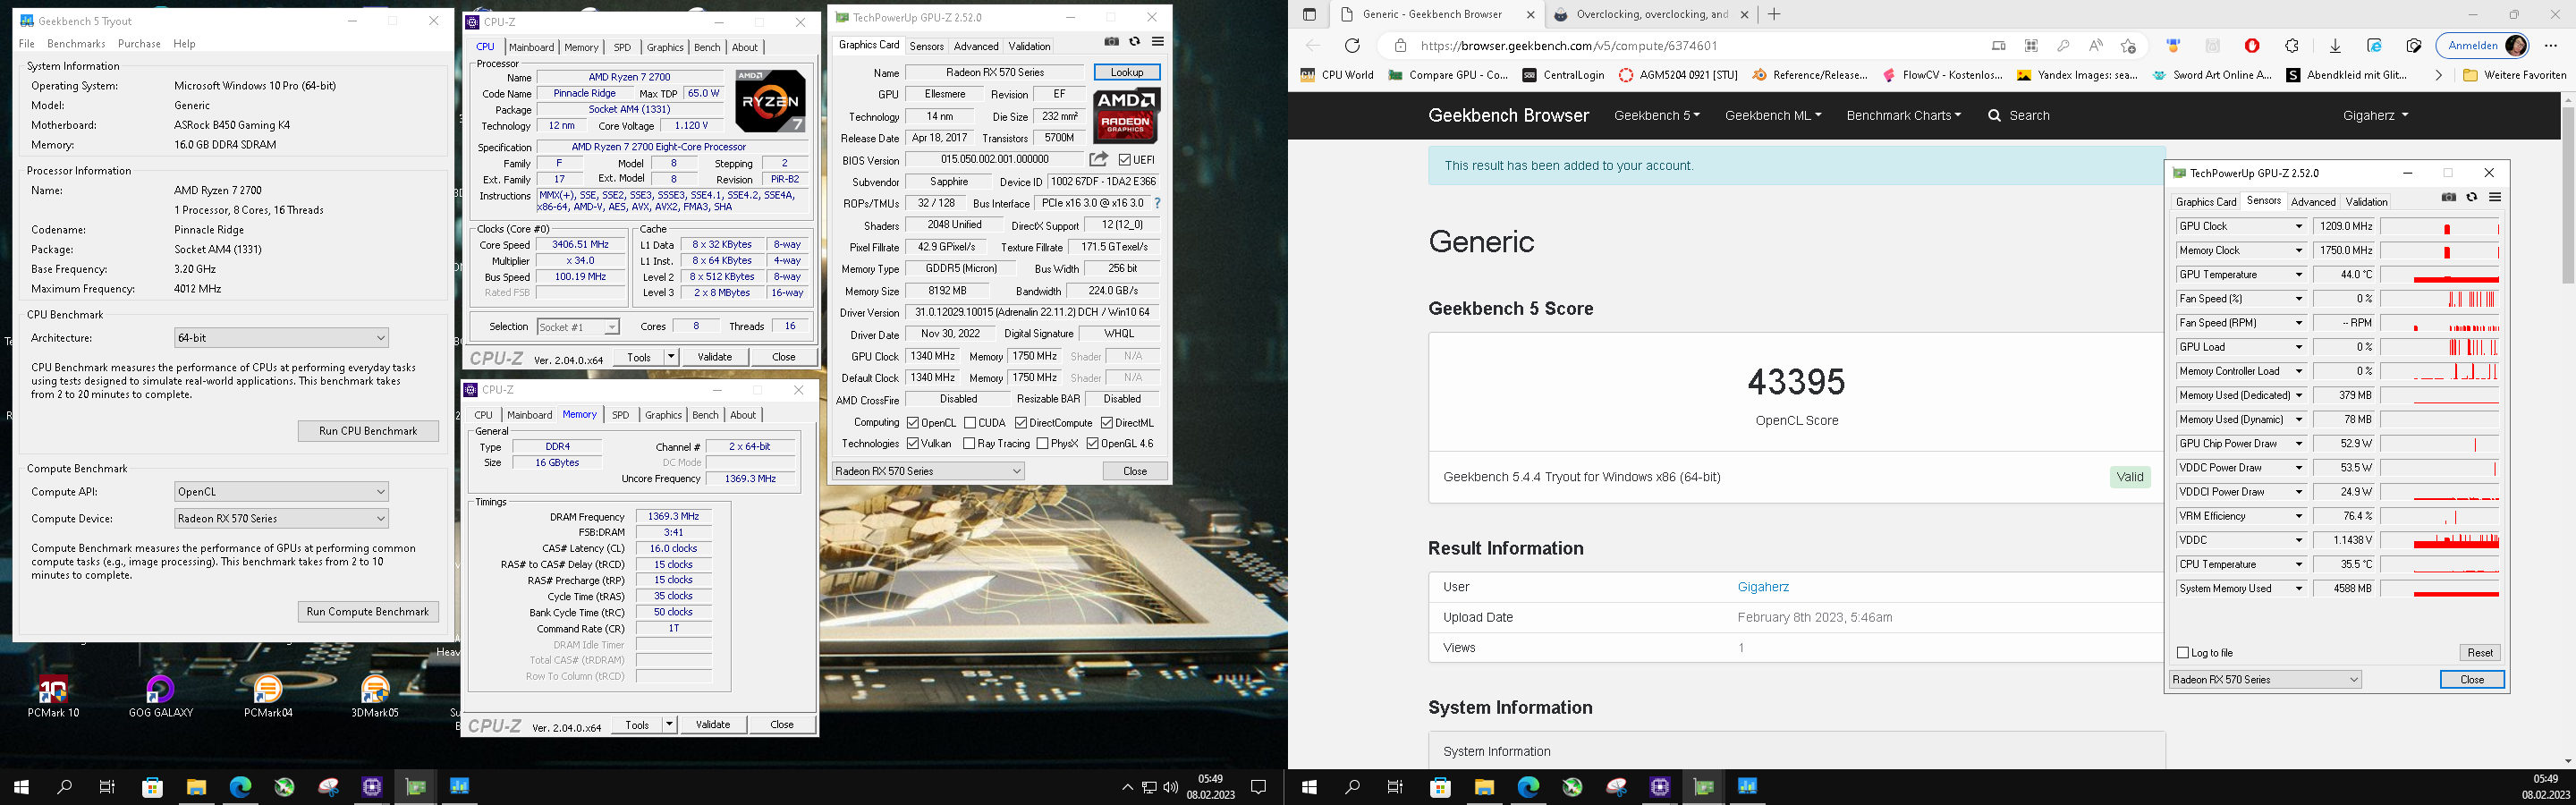
Task: Open a new browser tab with plus
Action: click(1774, 14)
